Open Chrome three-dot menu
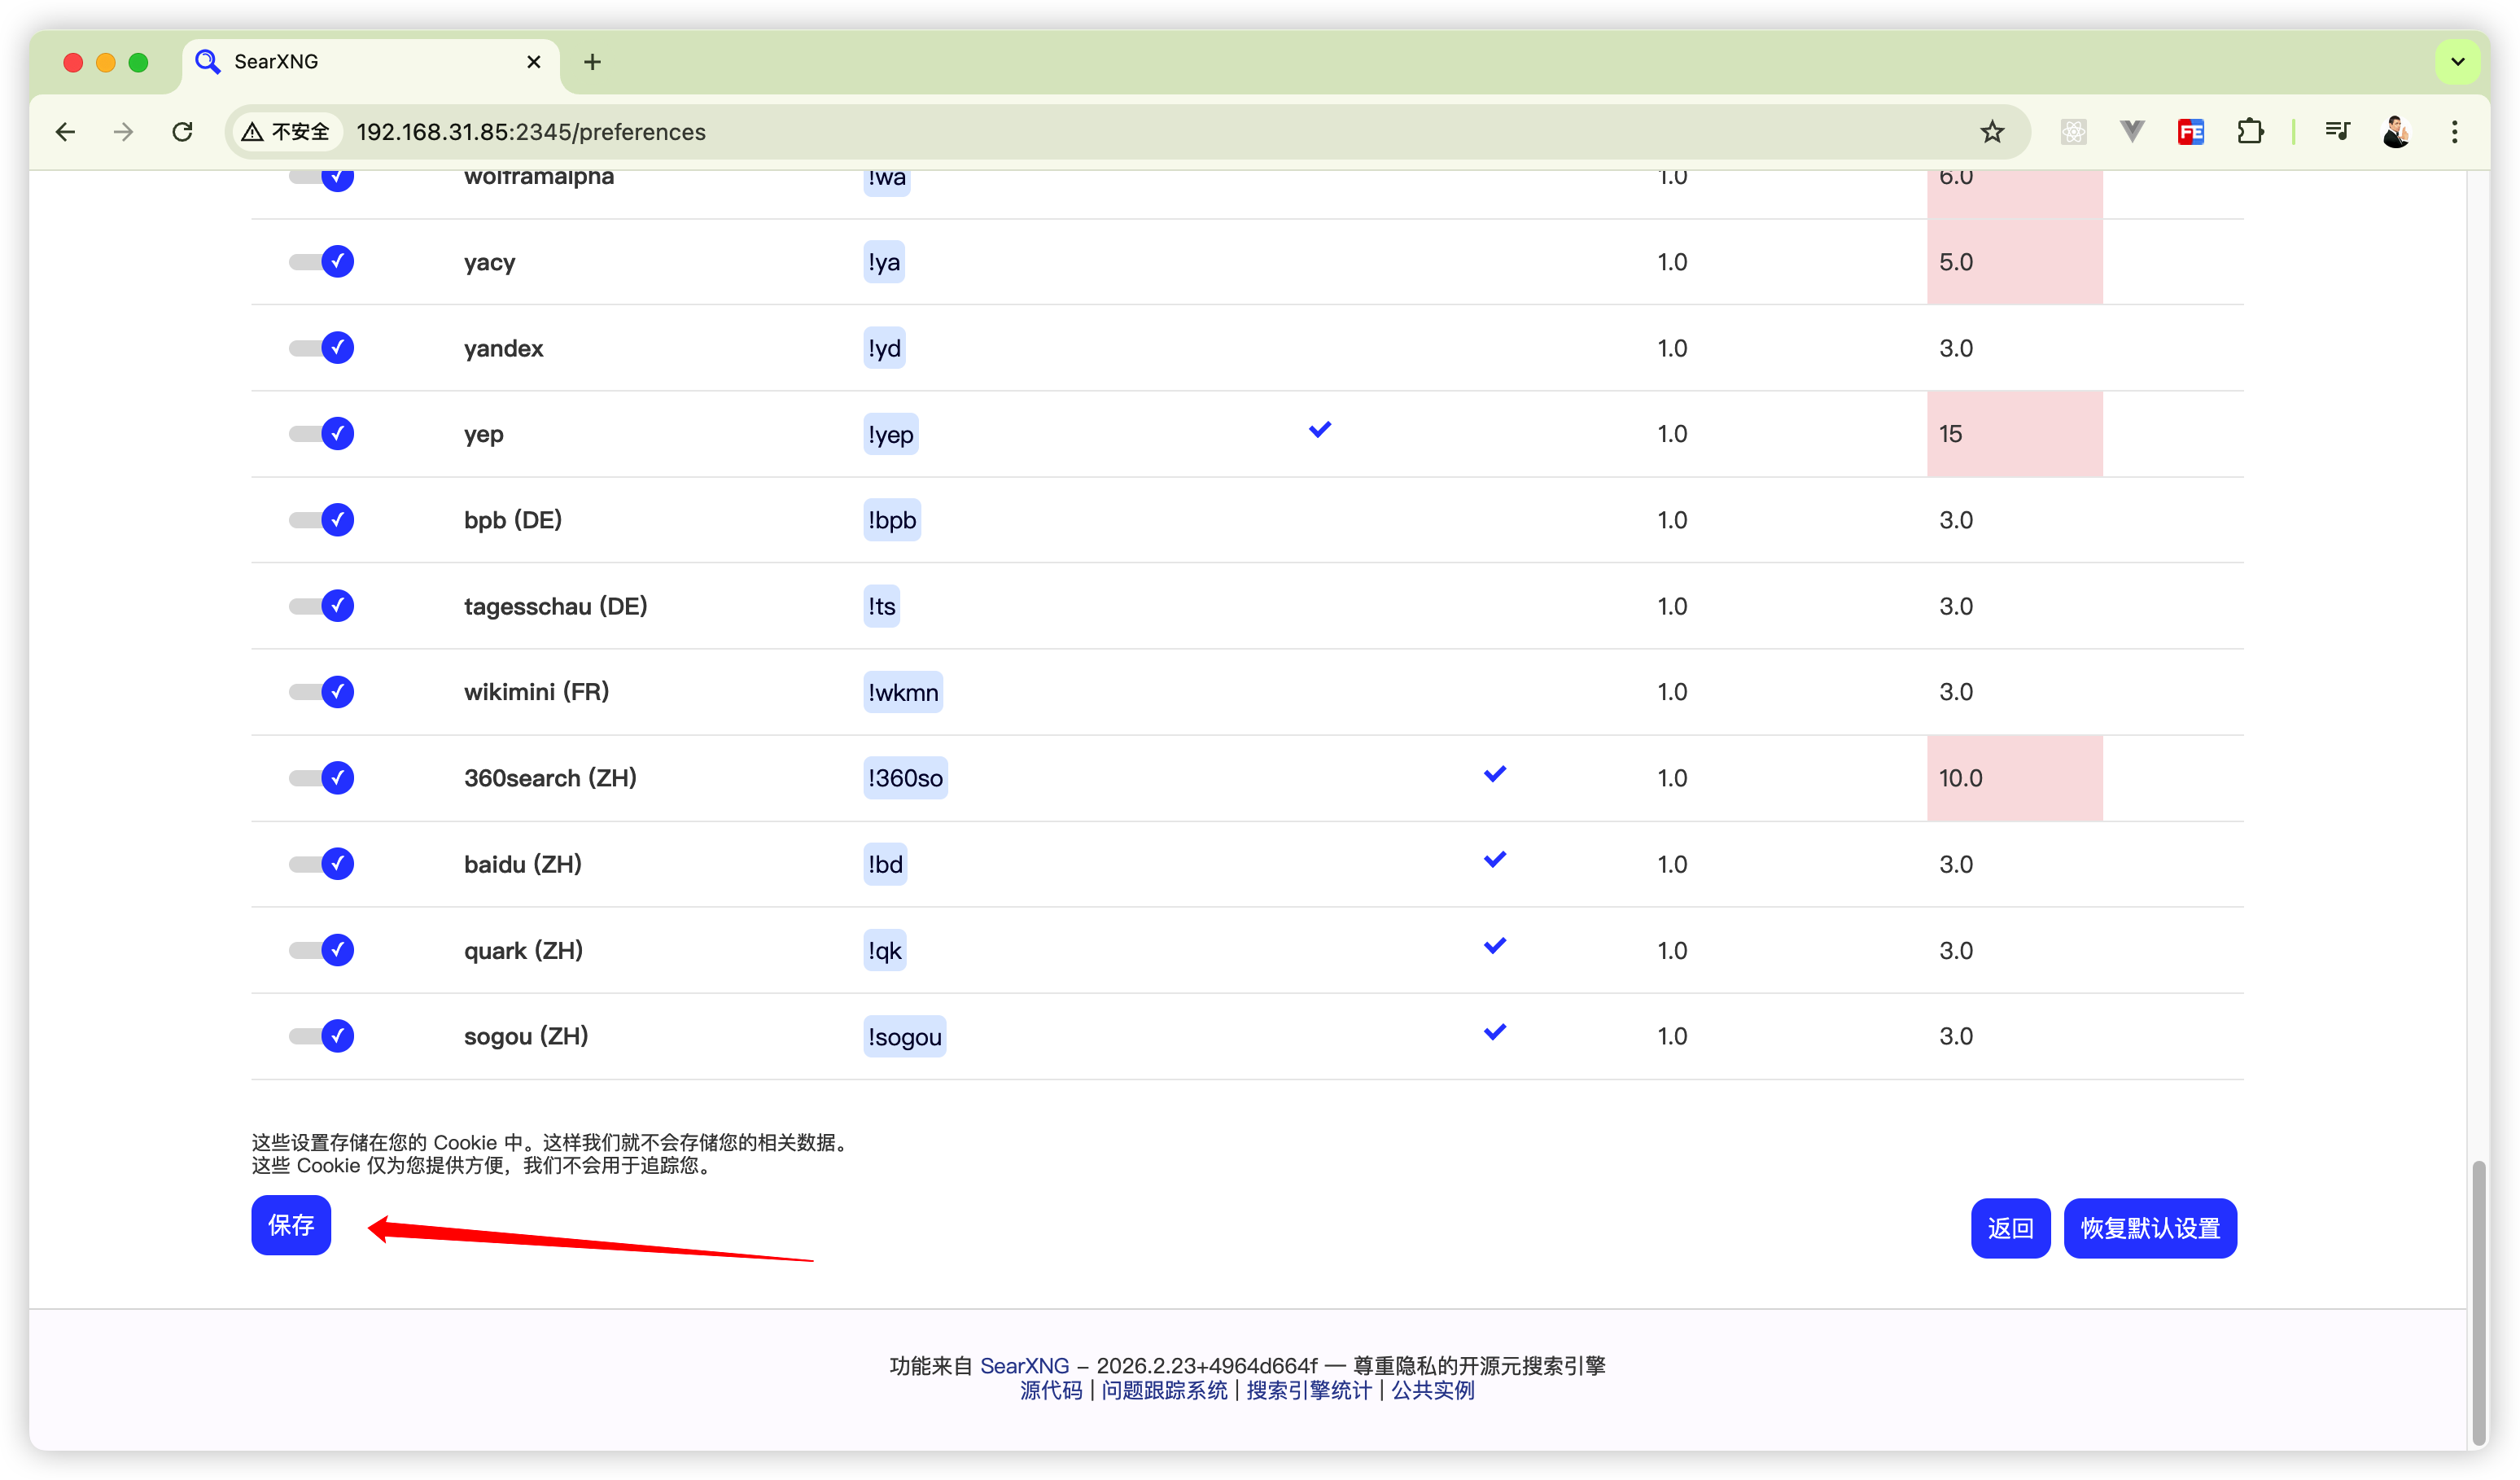This screenshot has width=2520, height=1480. (2454, 132)
